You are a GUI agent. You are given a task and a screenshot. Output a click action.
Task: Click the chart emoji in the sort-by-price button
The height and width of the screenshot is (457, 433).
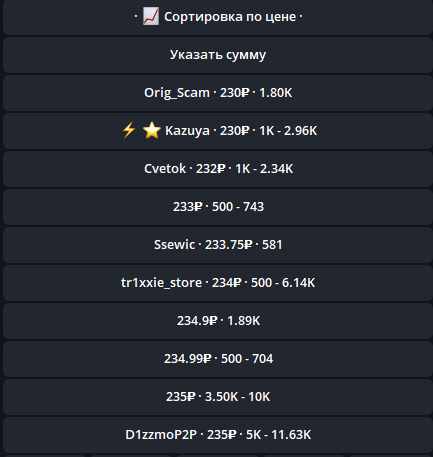coord(151,17)
